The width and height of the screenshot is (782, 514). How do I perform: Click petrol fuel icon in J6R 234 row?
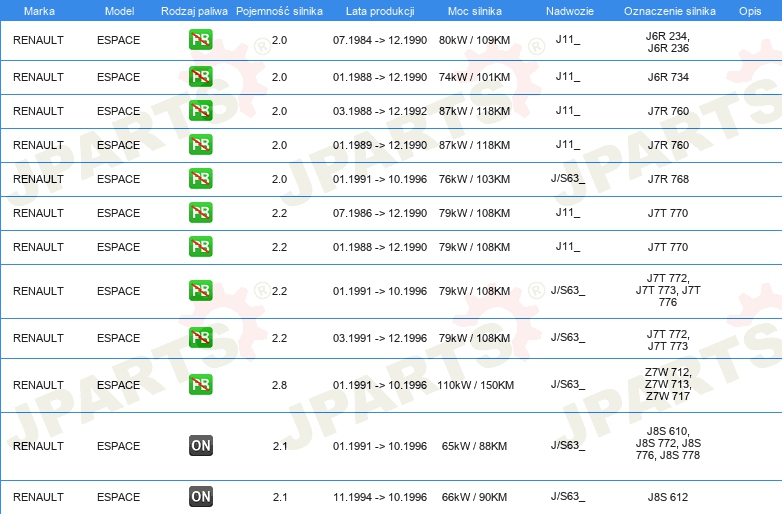(x=200, y=40)
